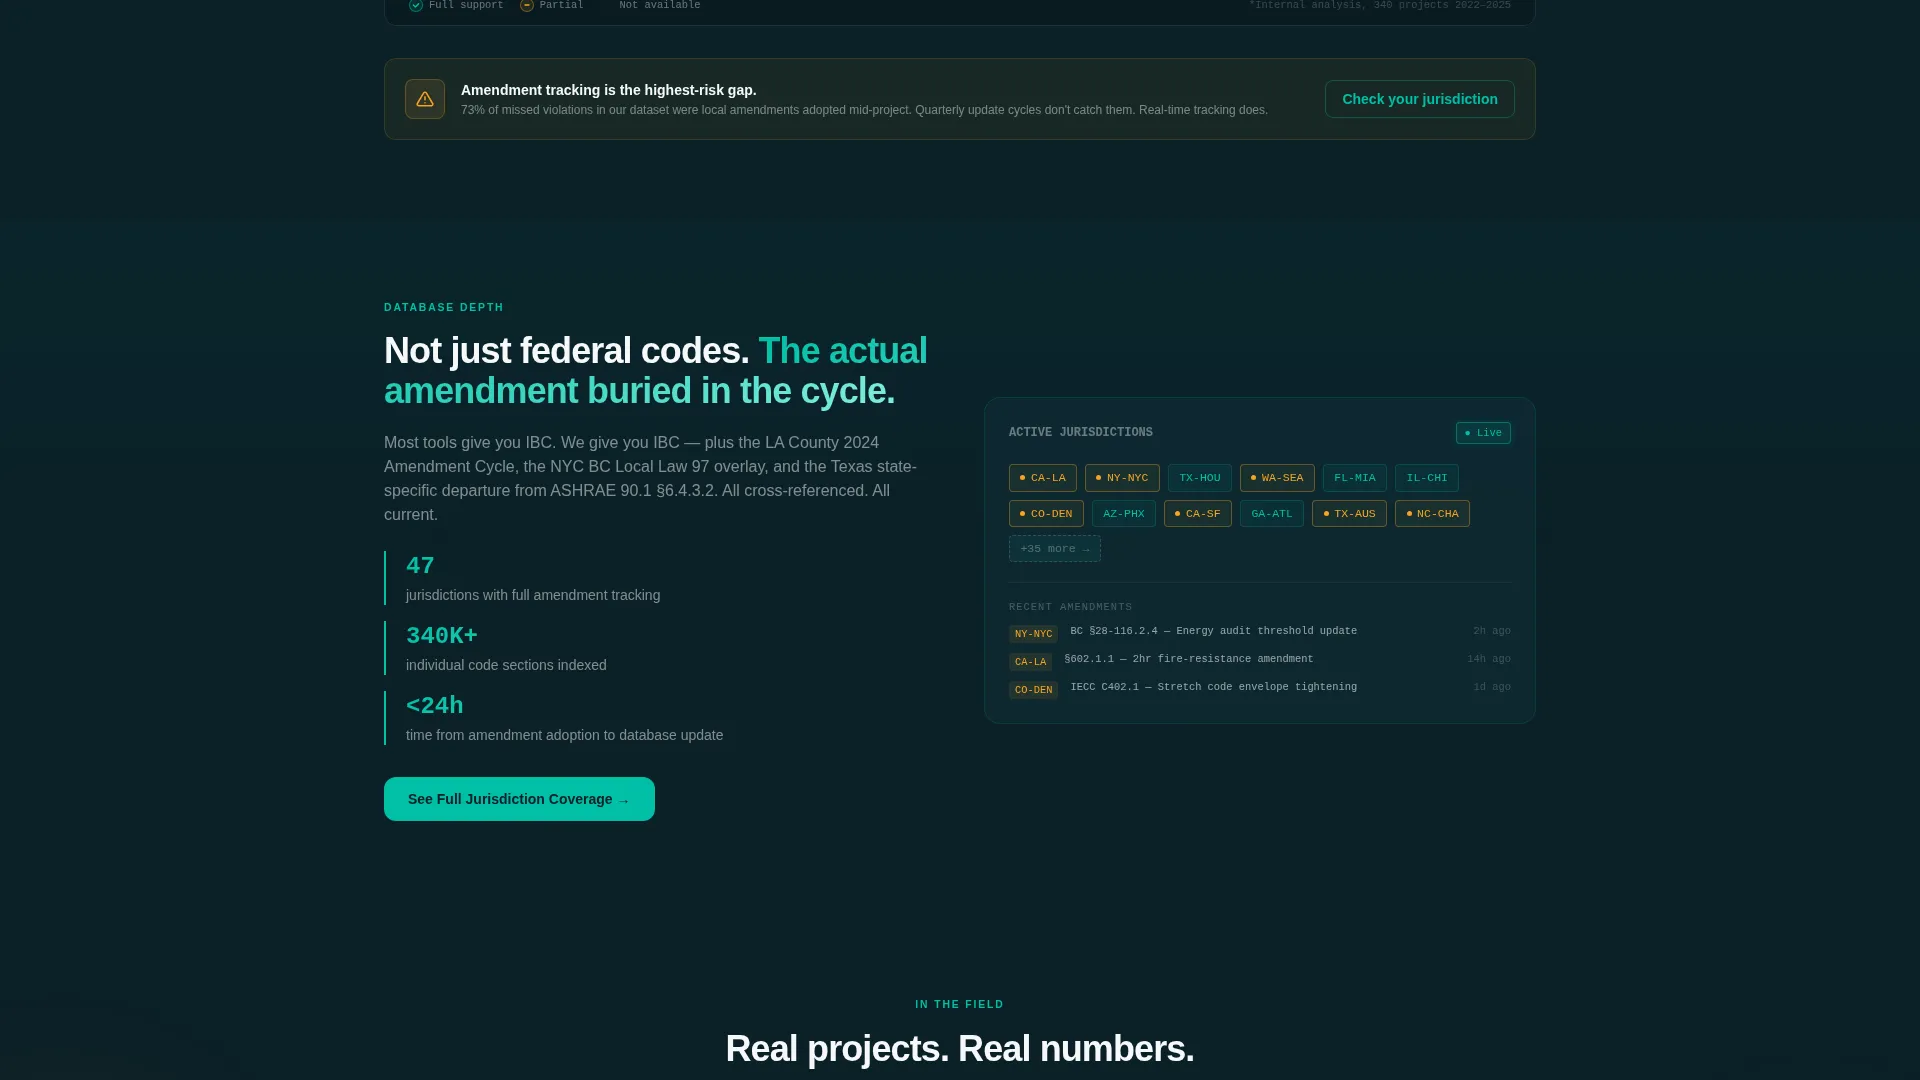
Task: Click the 14h ago timestamp
Action: coord(1488,659)
